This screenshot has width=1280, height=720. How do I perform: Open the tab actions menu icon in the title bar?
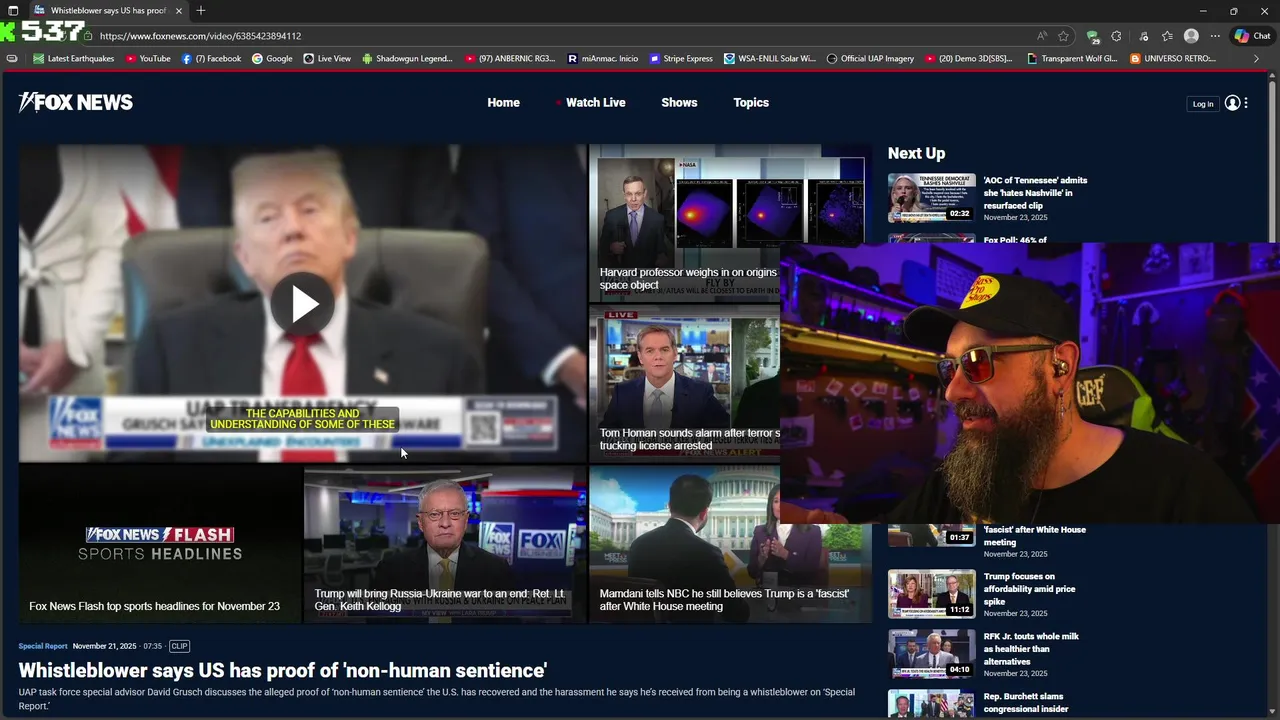12,10
